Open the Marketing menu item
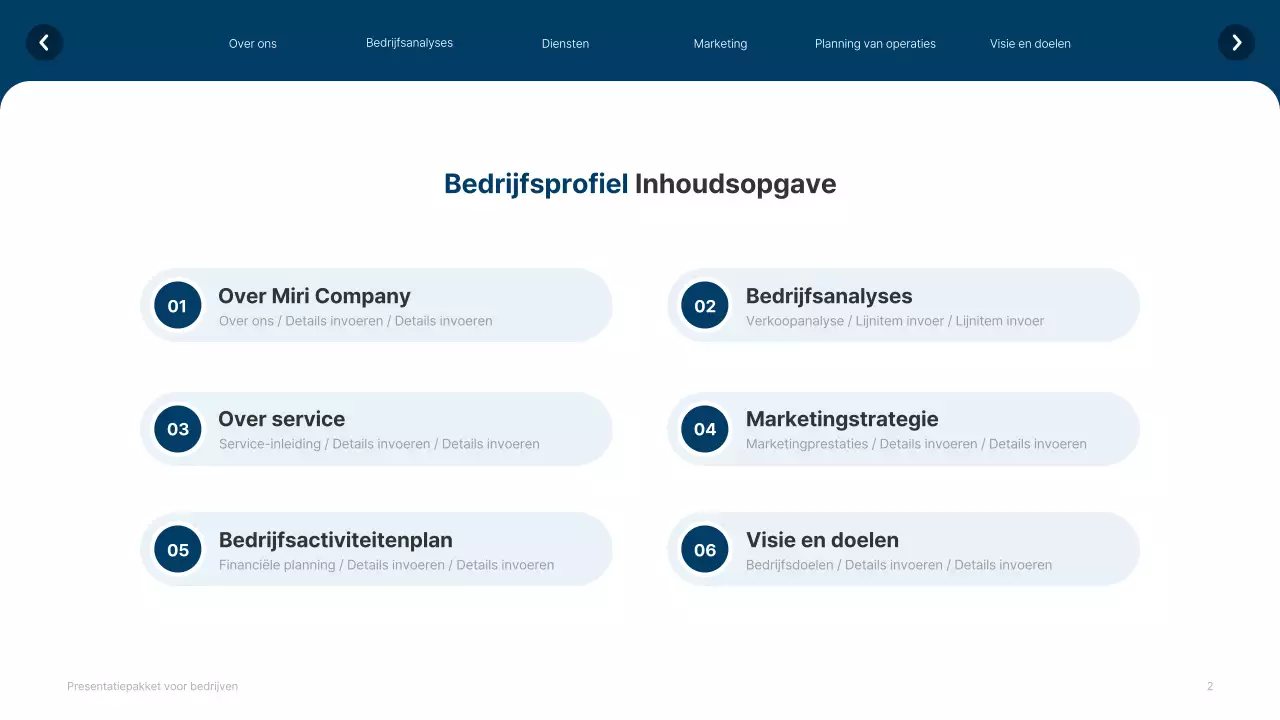This screenshot has width=1280, height=720. (720, 43)
